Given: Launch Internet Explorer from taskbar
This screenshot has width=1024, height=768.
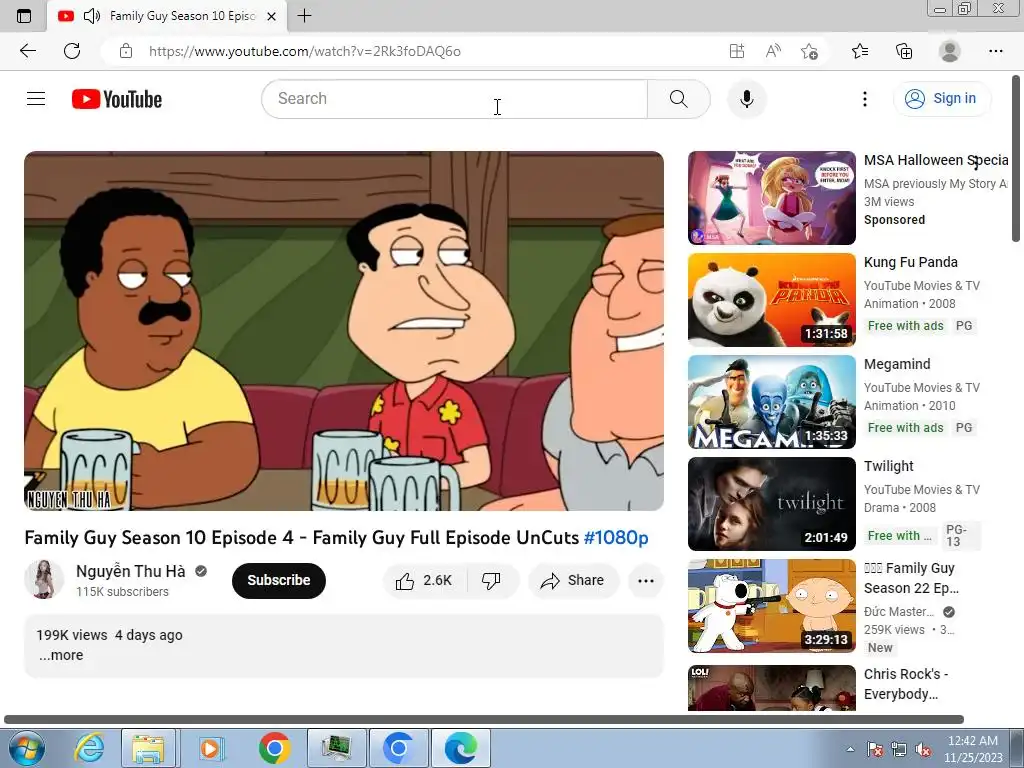Looking at the screenshot, I should coord(89,748).
